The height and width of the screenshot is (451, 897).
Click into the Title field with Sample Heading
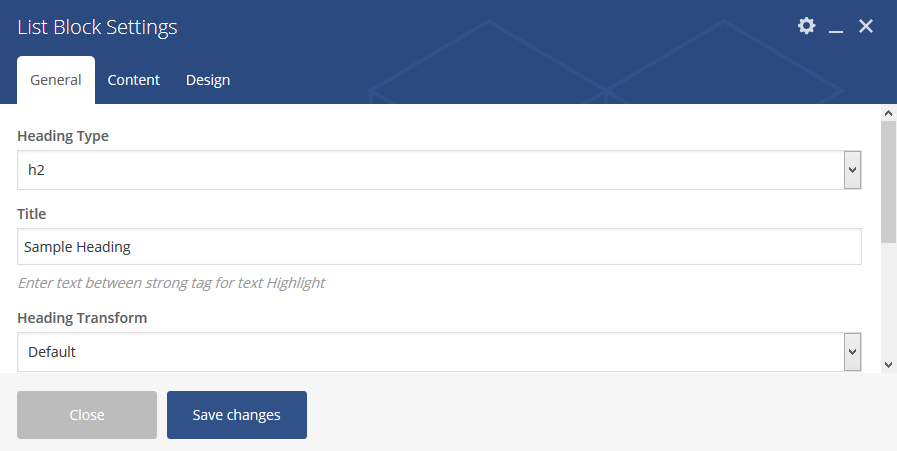[439, 247]
